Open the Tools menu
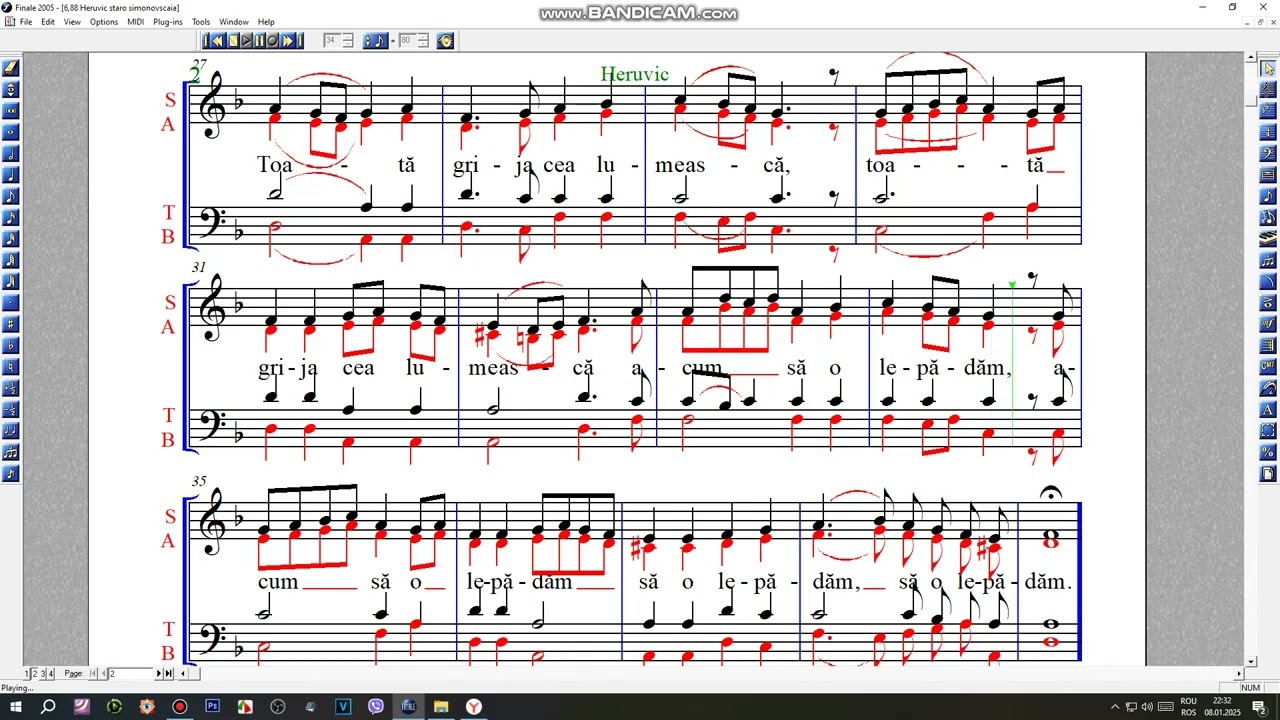 click(201, 22)
